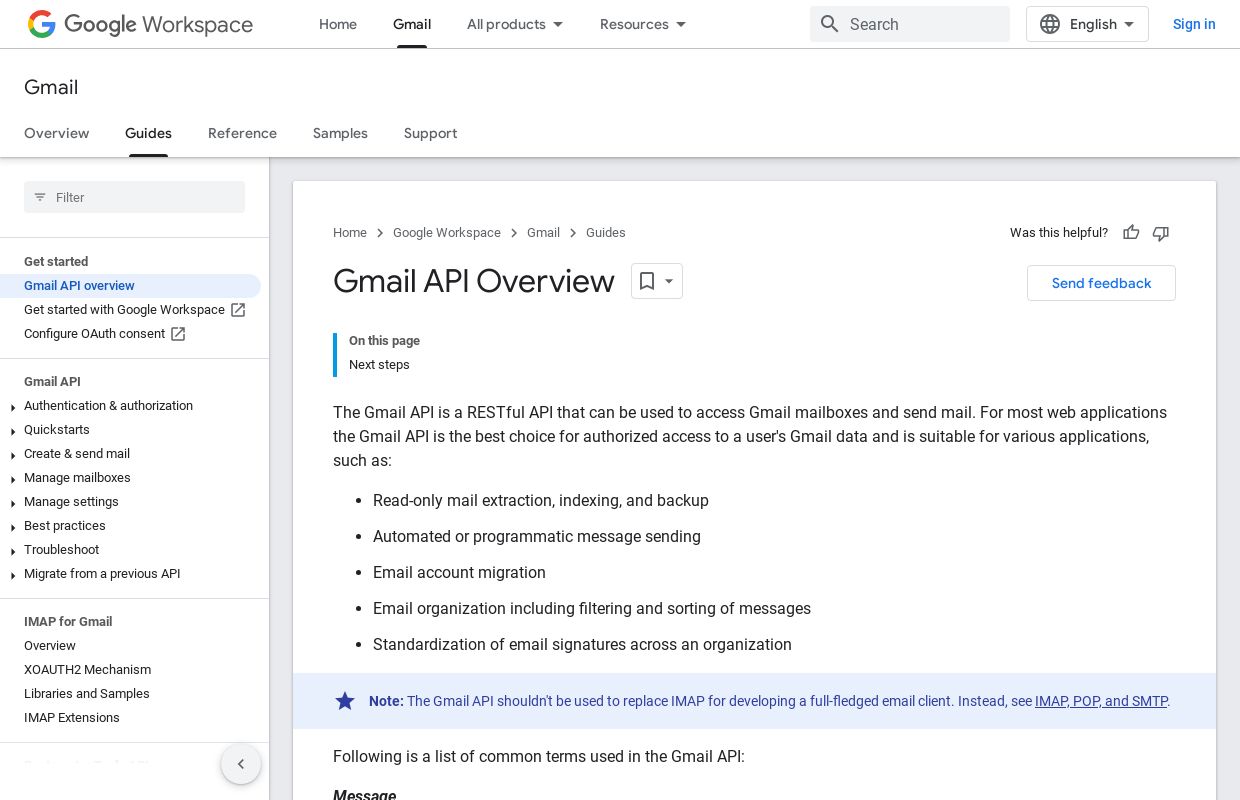Expand the Best practices section

click(13, 528)
